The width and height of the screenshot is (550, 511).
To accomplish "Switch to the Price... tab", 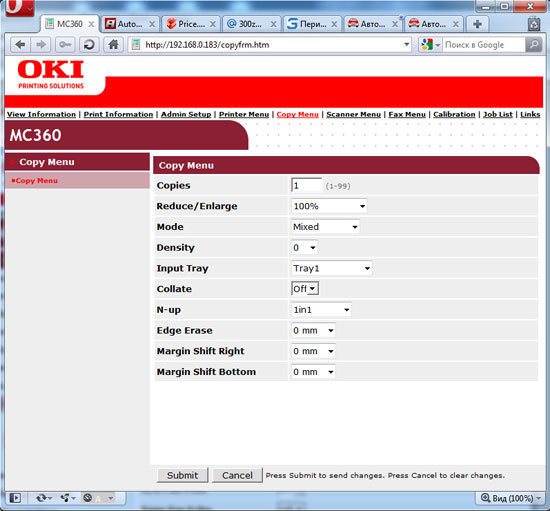I will (190, 24).
